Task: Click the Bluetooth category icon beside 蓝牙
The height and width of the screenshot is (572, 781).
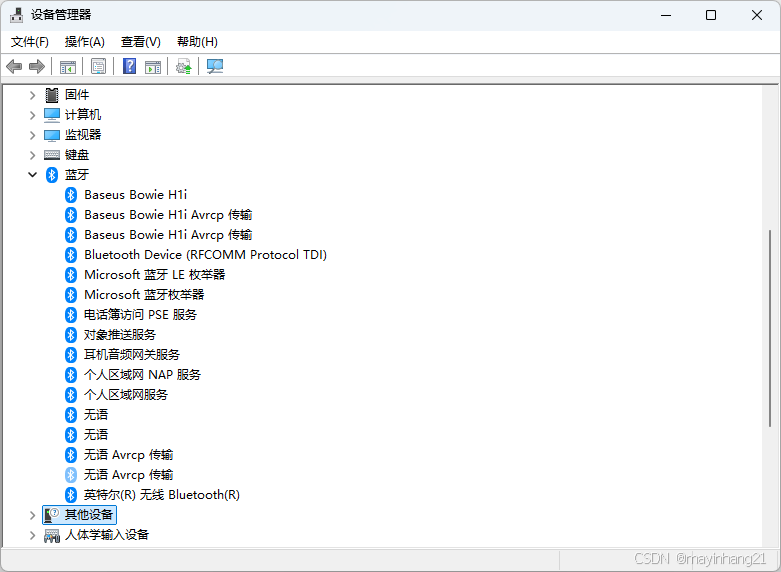Action: pyautogui.click(x=52, y=175)
